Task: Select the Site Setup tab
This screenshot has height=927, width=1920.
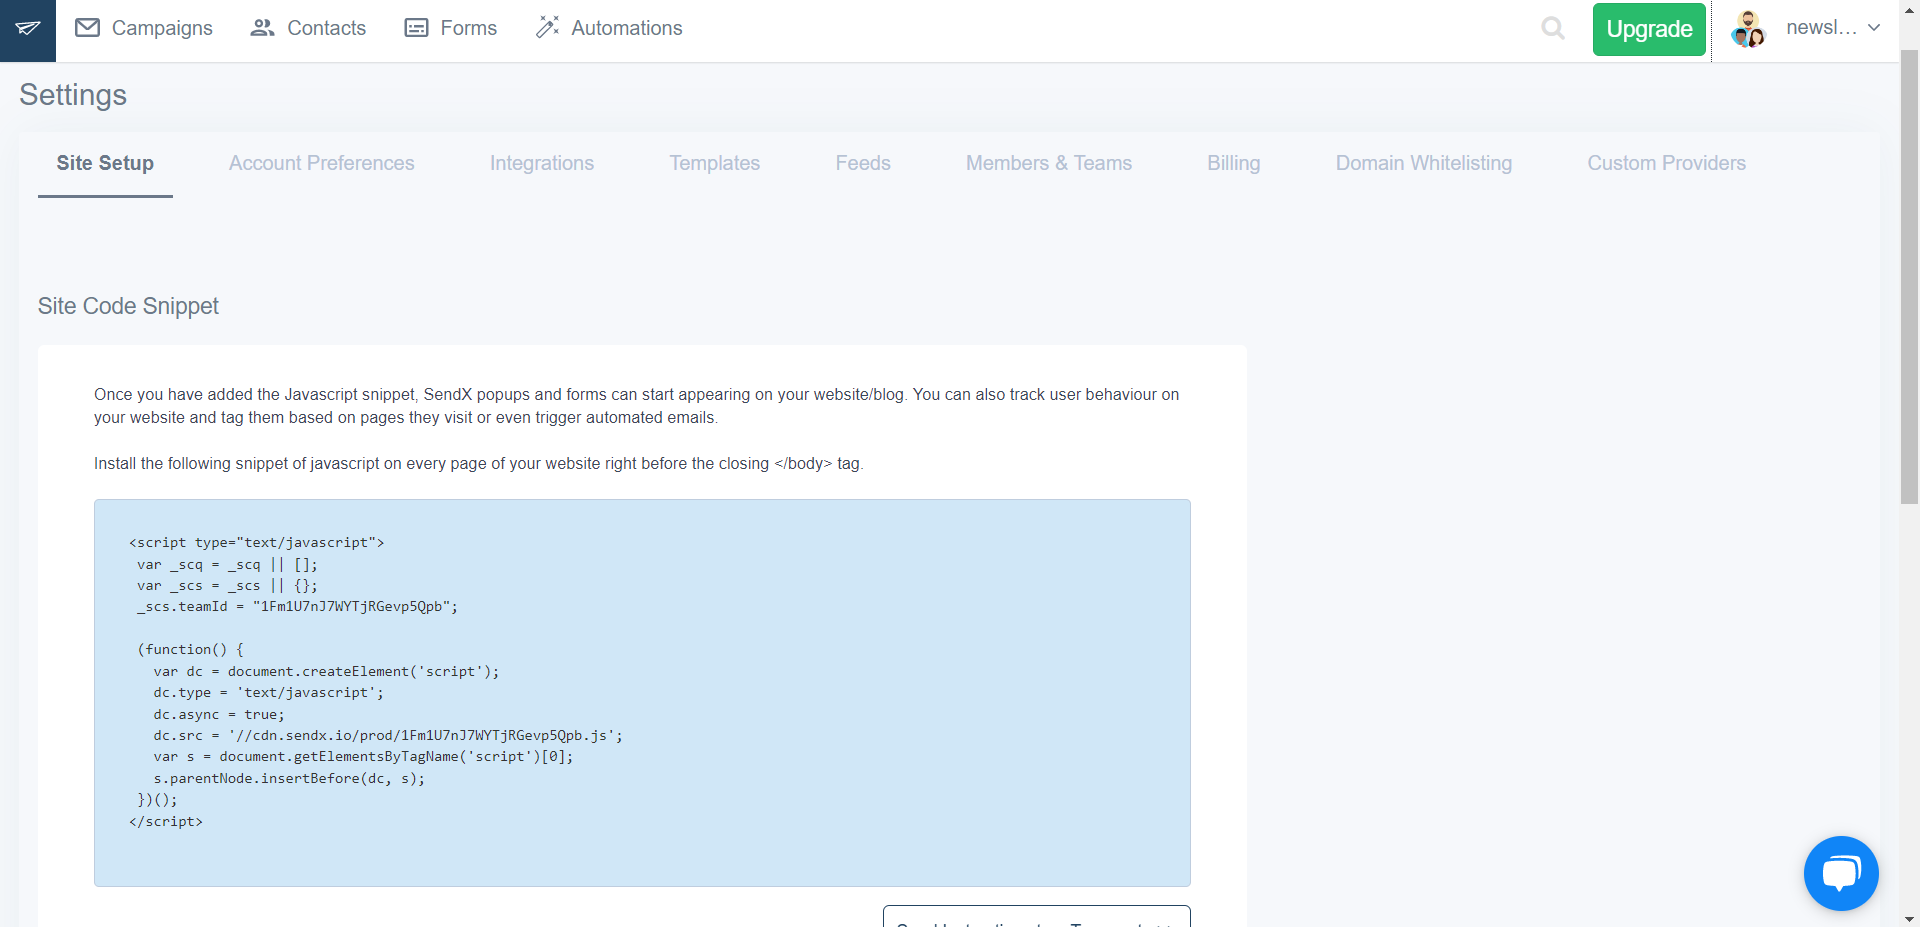Action: (x=105, y=164)
